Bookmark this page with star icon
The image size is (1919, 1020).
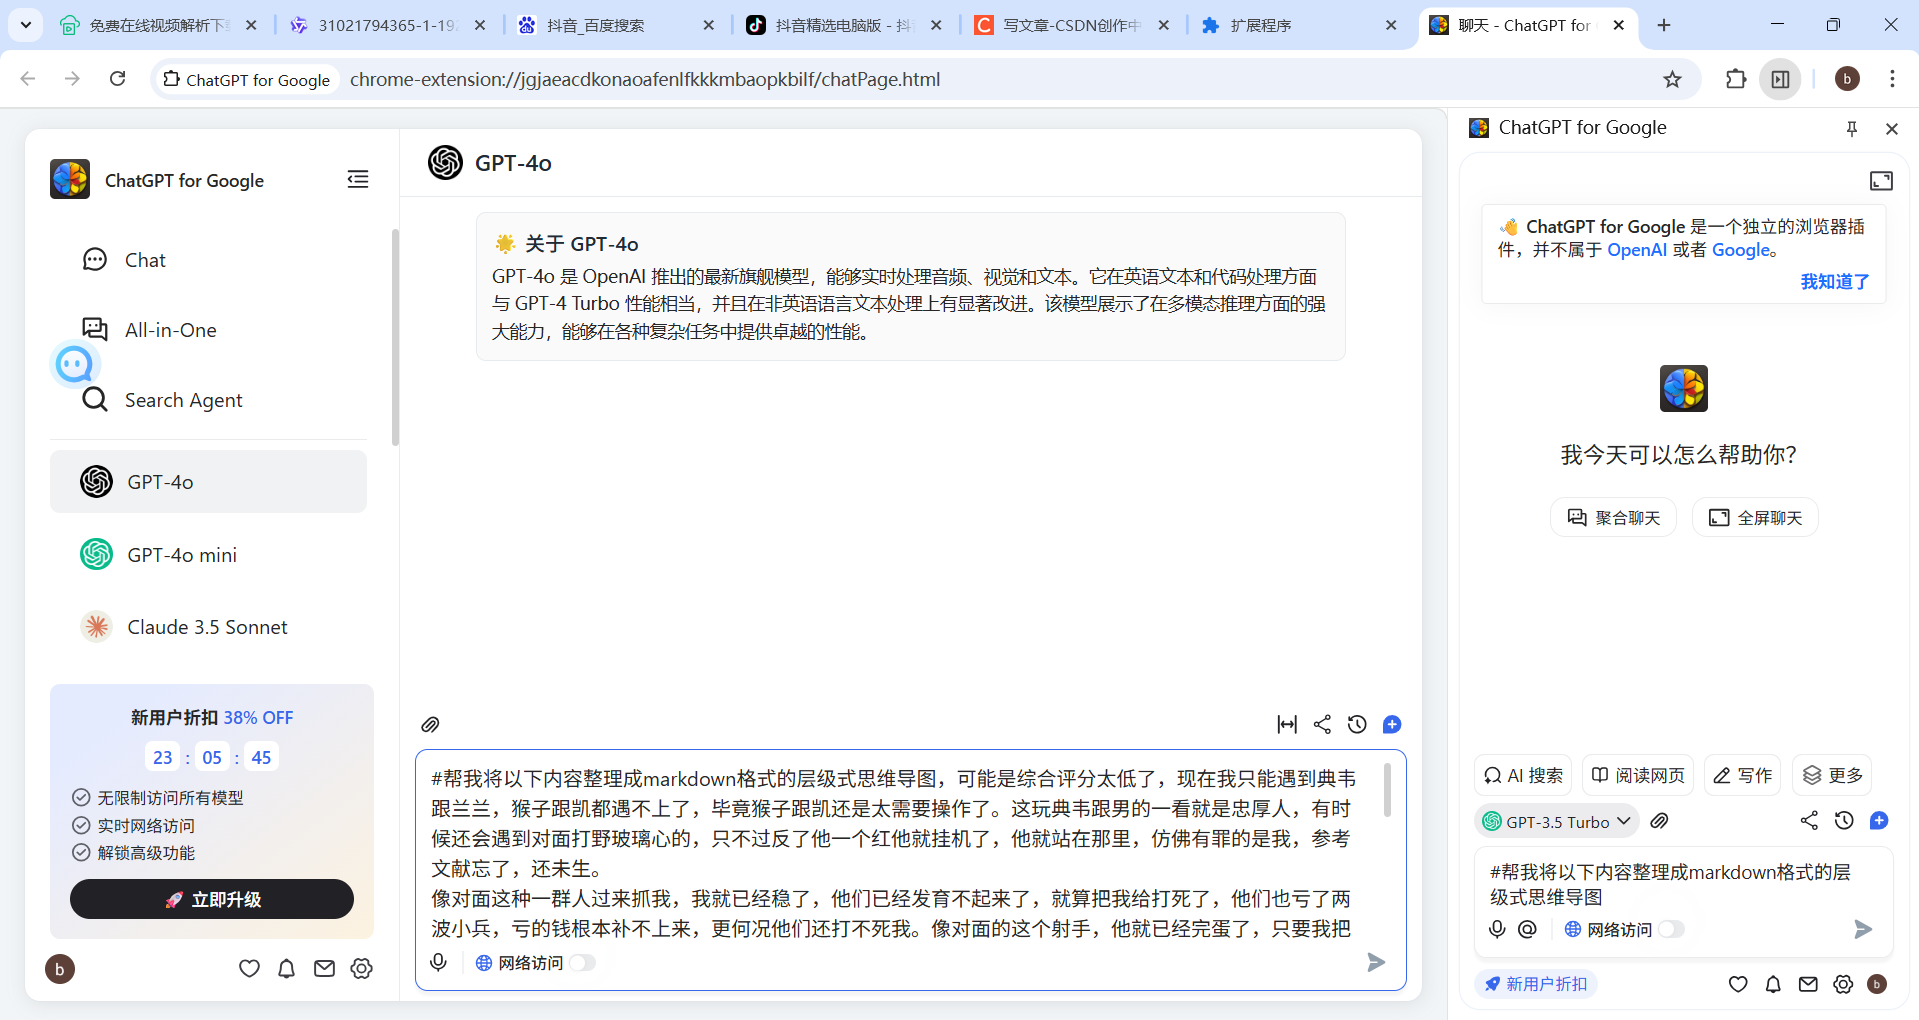coord(1672,79)
